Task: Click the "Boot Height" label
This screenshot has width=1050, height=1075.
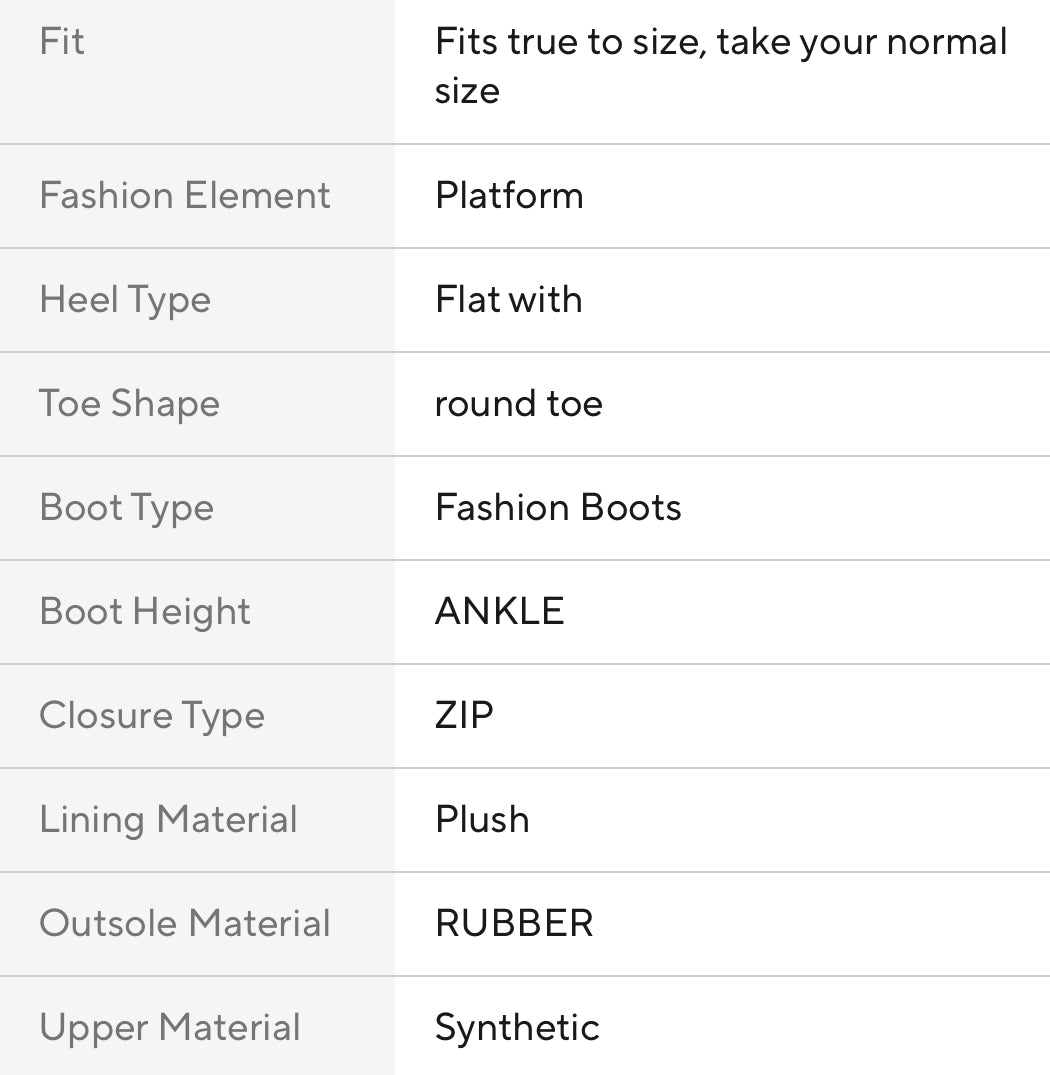Action: pyautogui.click(x=145, y=611)
